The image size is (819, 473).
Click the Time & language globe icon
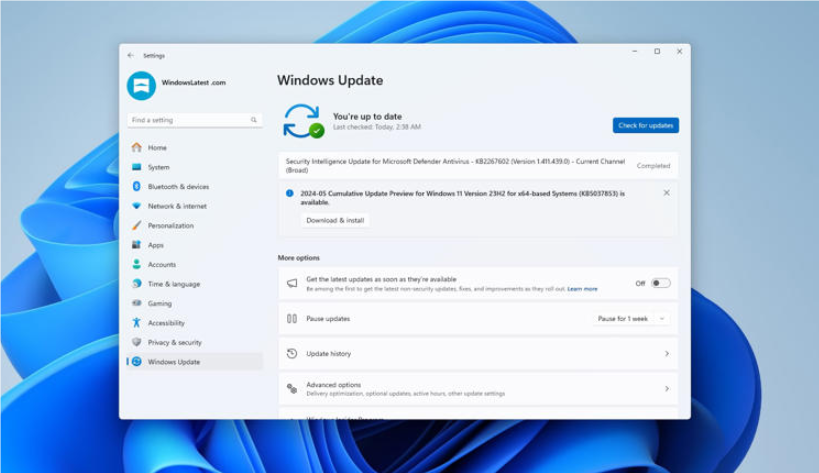click(136, 284)
